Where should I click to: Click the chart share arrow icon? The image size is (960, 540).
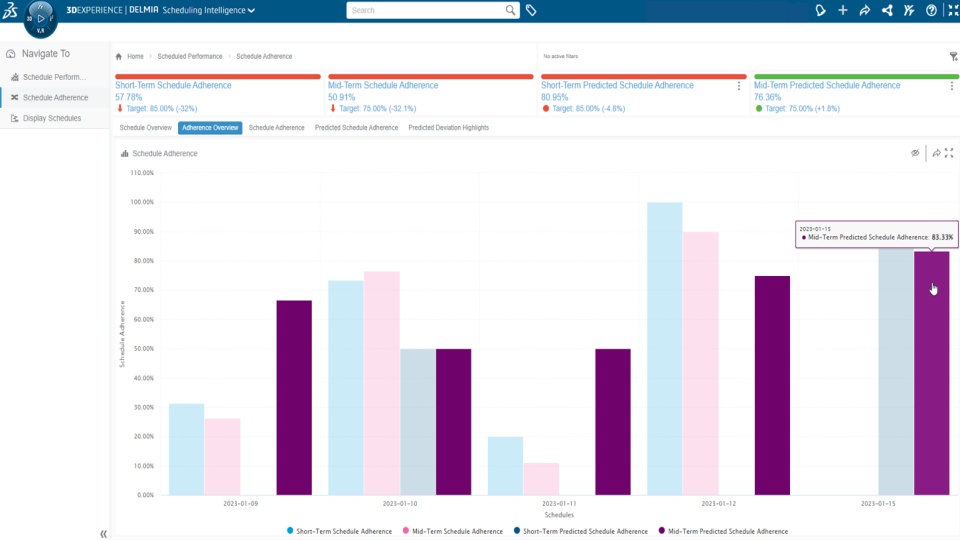(936, 153)
